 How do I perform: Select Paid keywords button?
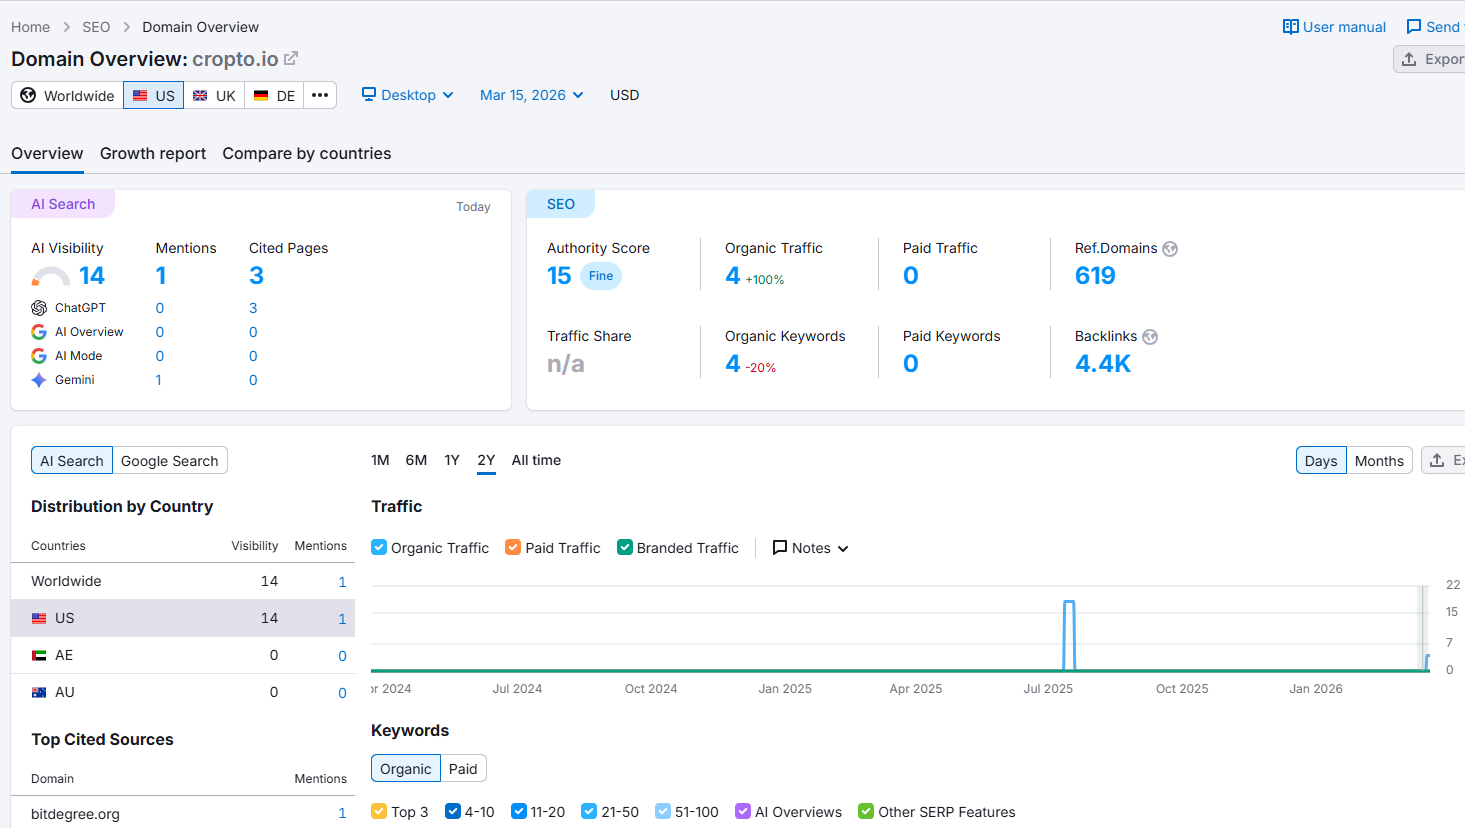tap(463, 768)
